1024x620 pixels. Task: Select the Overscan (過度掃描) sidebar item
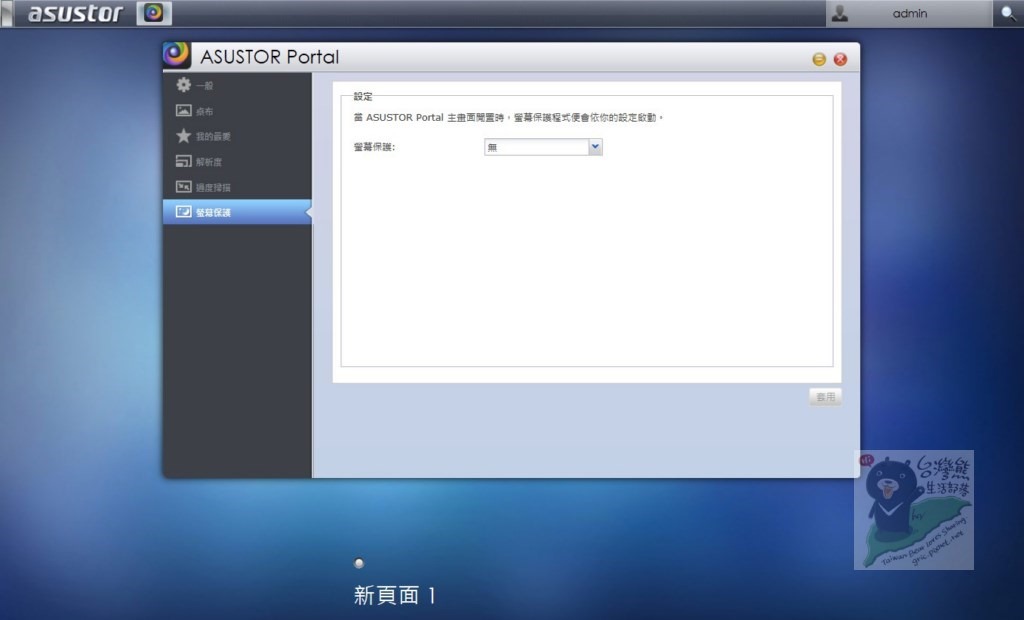click(x=237, y=187)
